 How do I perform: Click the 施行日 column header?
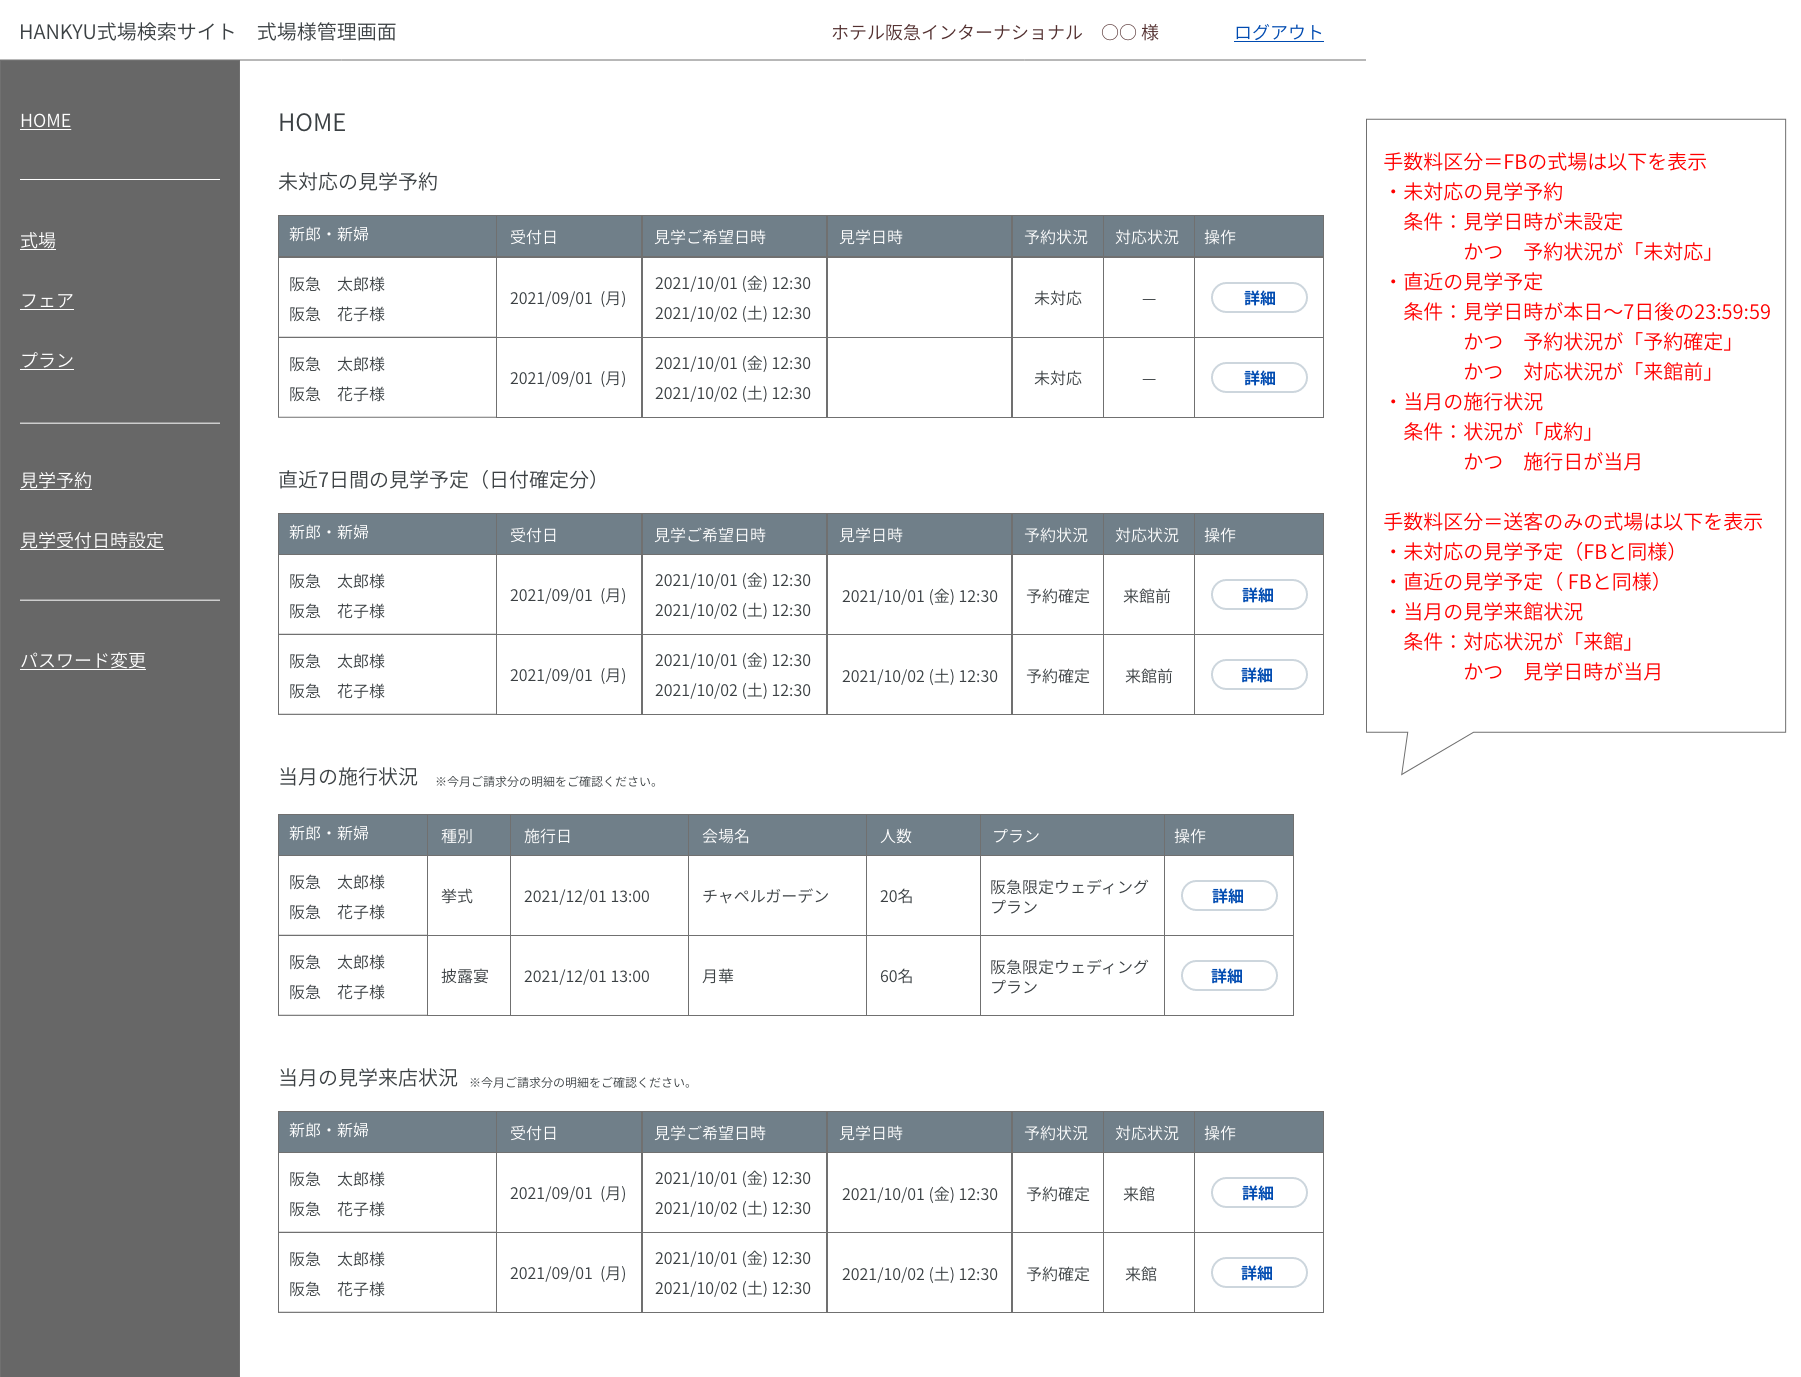point(547,836)
